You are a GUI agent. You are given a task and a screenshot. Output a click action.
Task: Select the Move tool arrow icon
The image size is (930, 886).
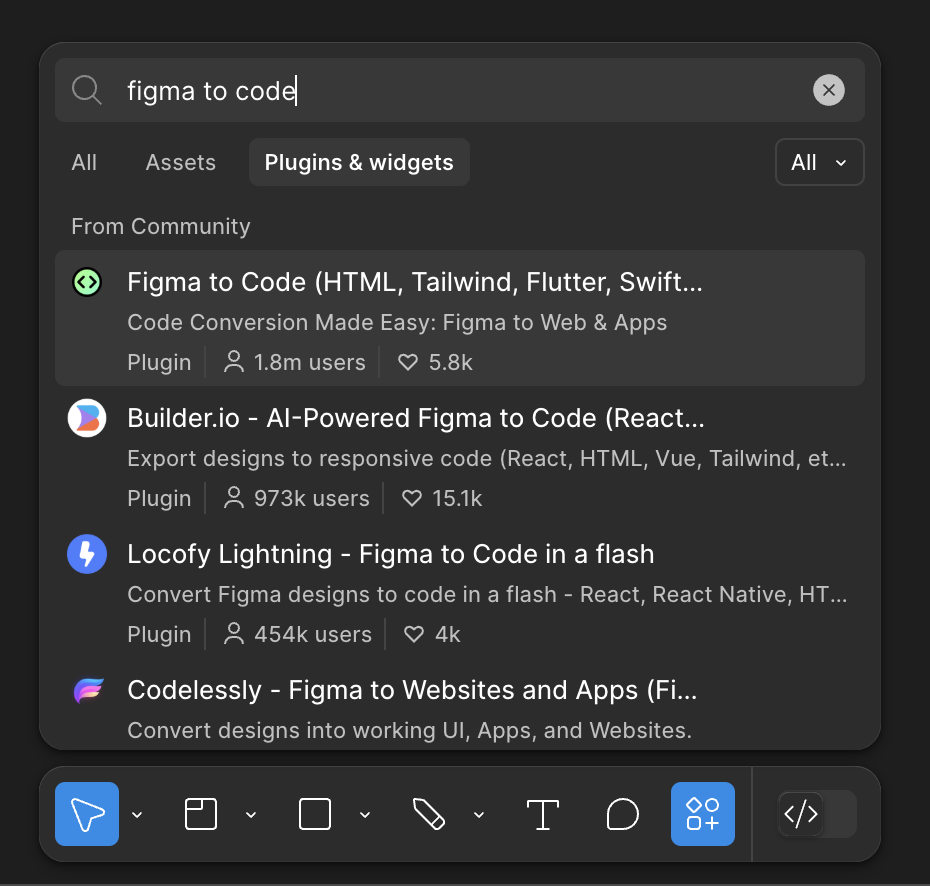pos(87,814)
